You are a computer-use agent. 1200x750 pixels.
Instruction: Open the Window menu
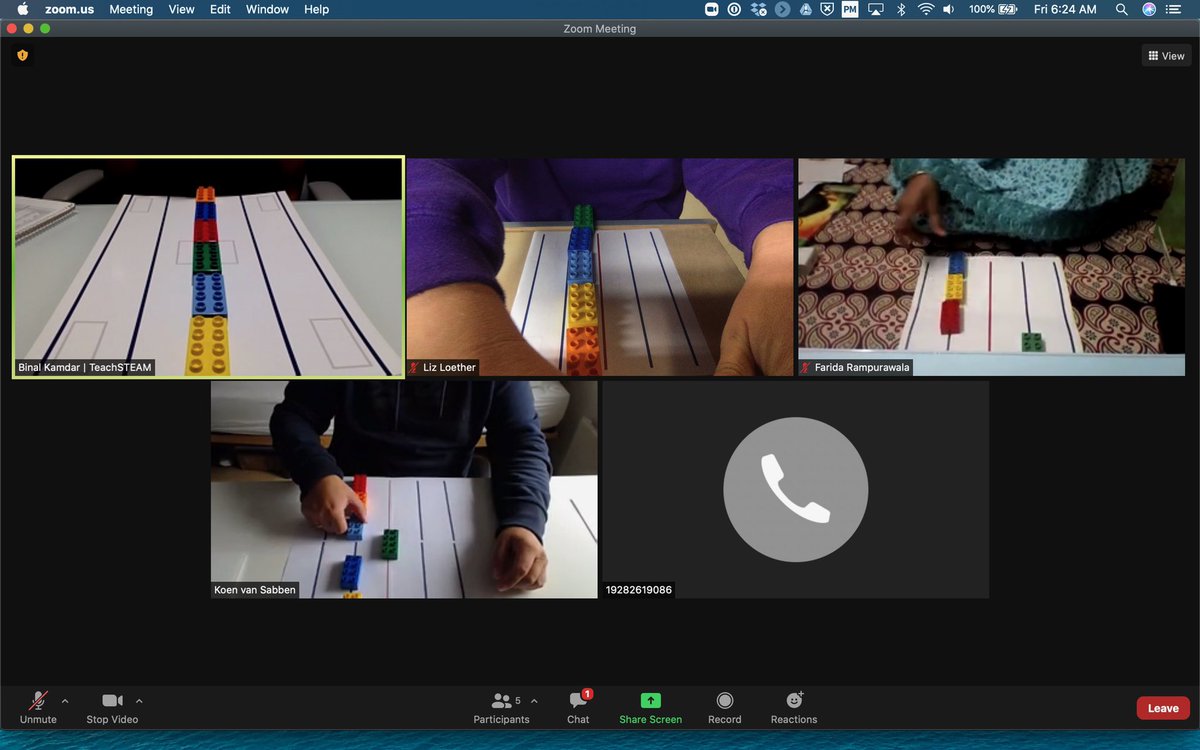point(267,9)
